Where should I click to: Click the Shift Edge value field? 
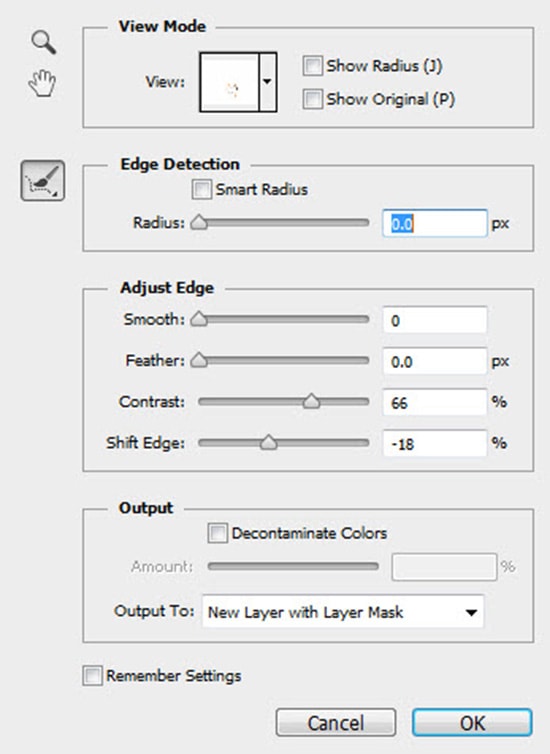click(x=435, y=443)
